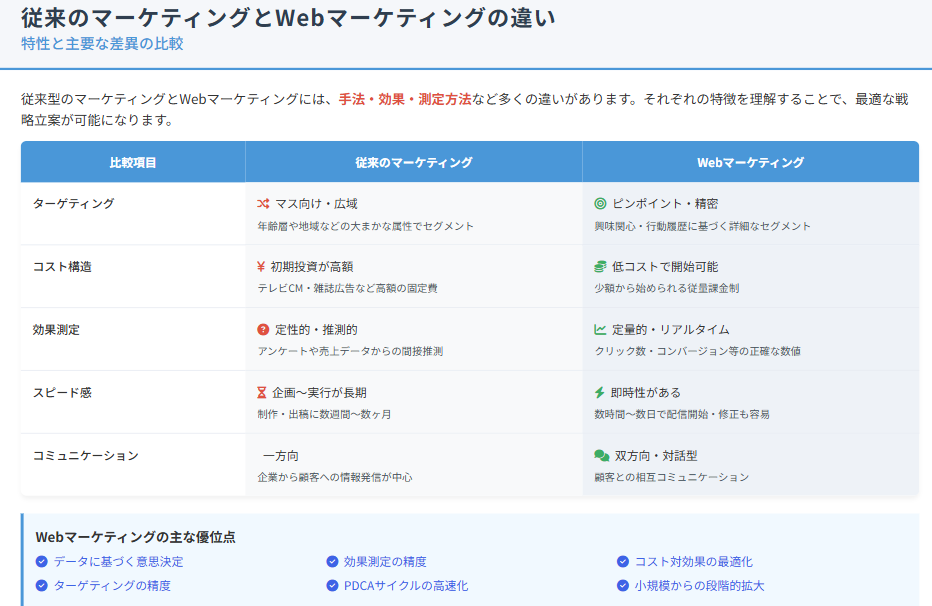Click the lightning bolt icon beside 即時性がある

tap(600, 392)
